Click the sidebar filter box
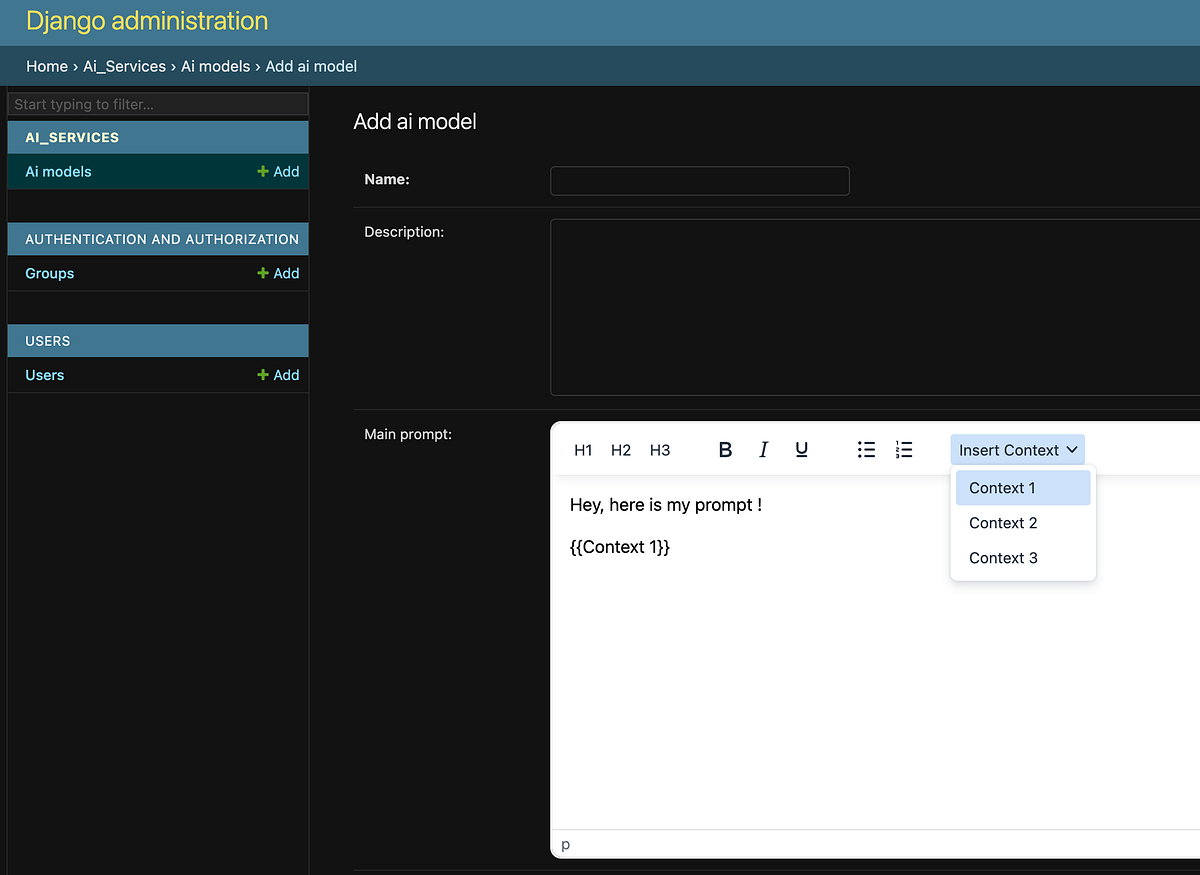 (157, 104)
